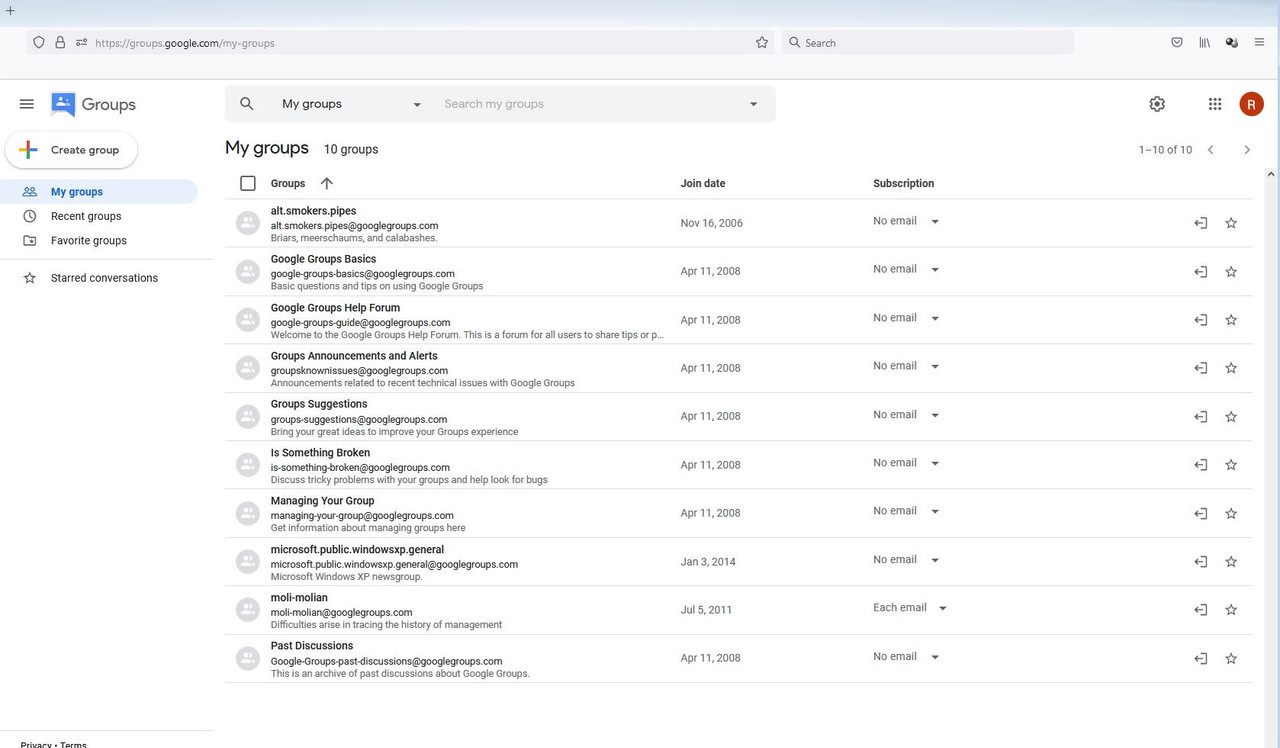
Task: Change Is Something Broken subscription dropdown
Action: (x=906, y=463)
